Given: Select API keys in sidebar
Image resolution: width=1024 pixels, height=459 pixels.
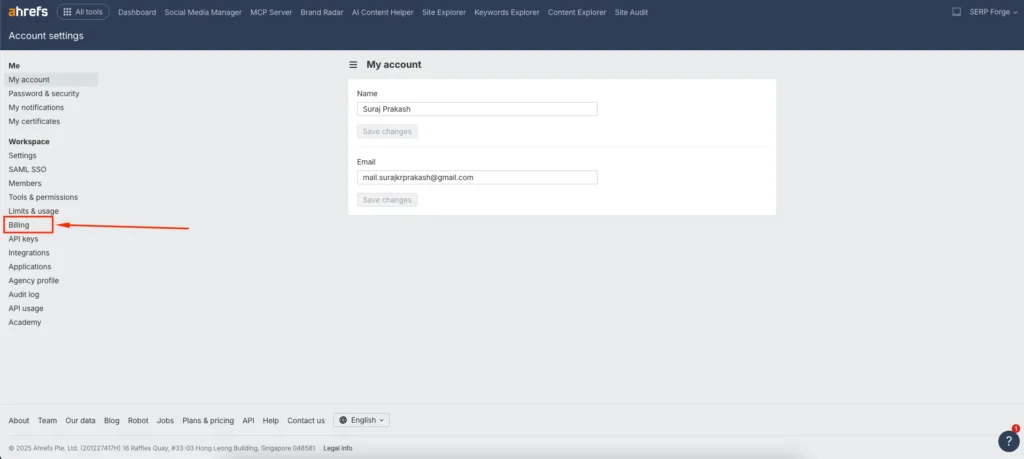Looking at the screenshot, I should pyautogui.click(x=23, y=239).
